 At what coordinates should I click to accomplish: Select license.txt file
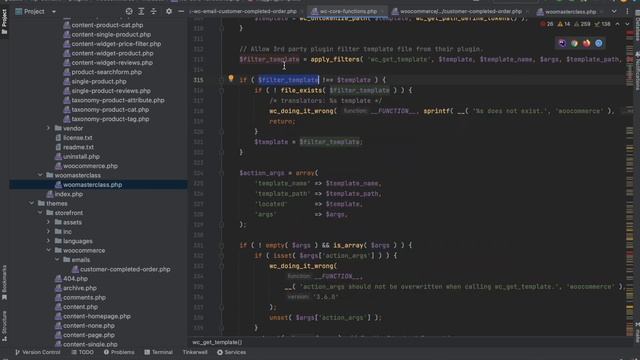point(78,138)
